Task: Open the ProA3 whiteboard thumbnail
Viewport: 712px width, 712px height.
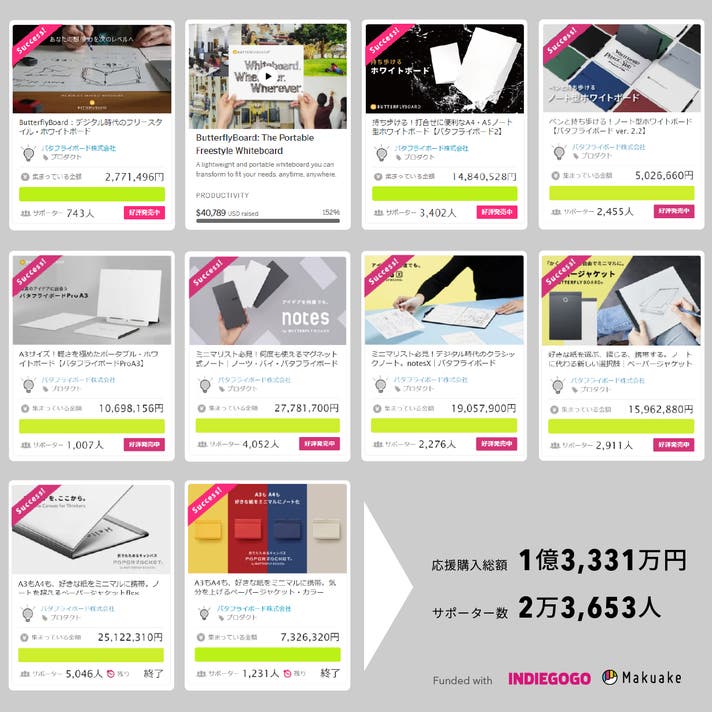Action: pyautogui.click(x=92, y=300)
